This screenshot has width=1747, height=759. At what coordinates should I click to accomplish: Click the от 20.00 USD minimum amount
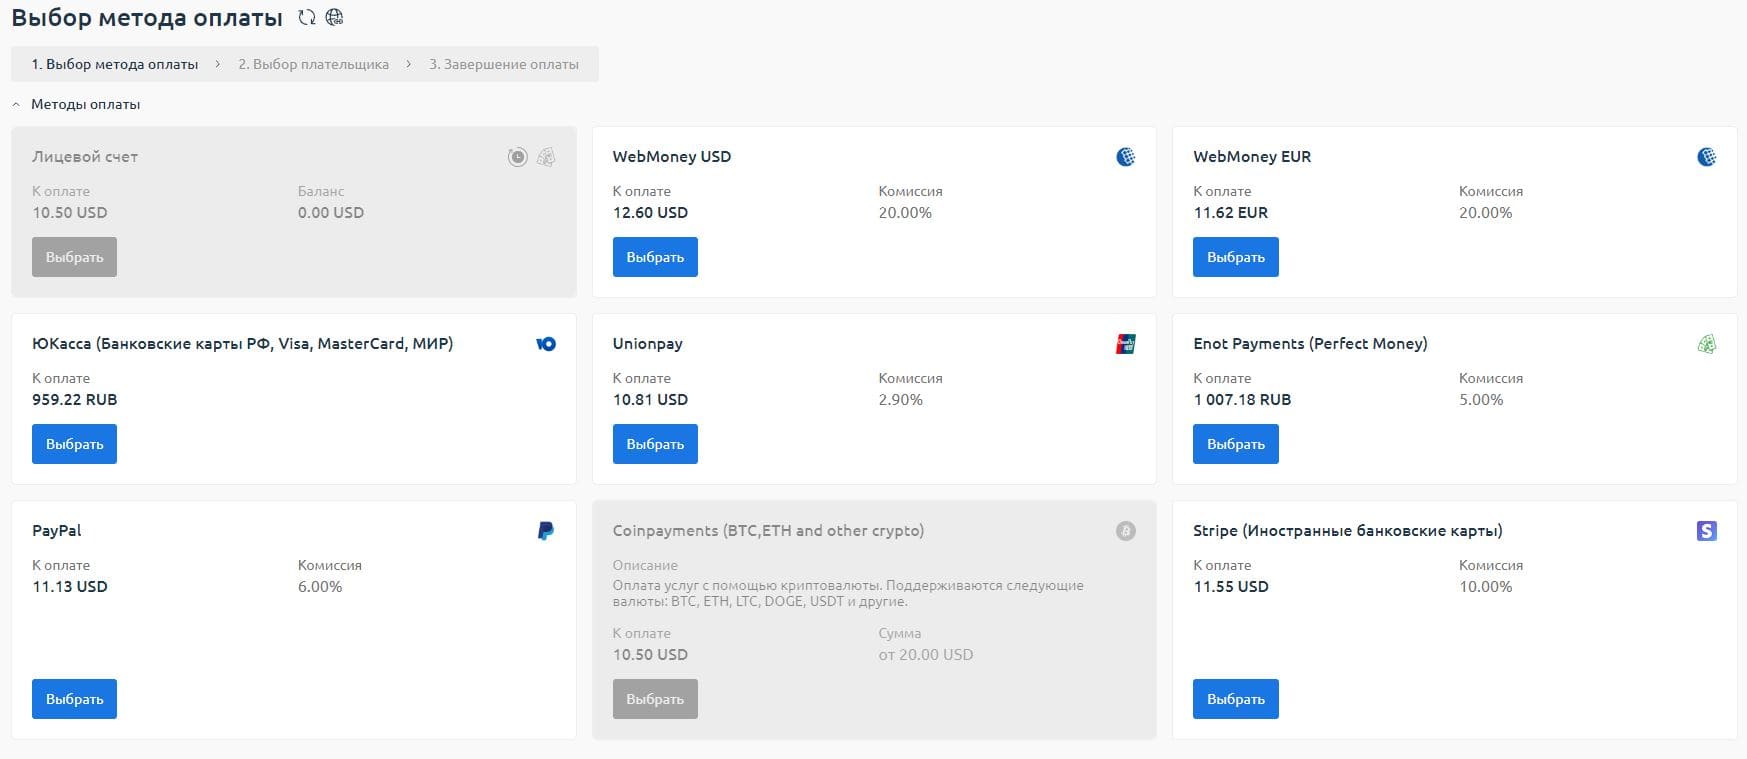tap(926, 655)
